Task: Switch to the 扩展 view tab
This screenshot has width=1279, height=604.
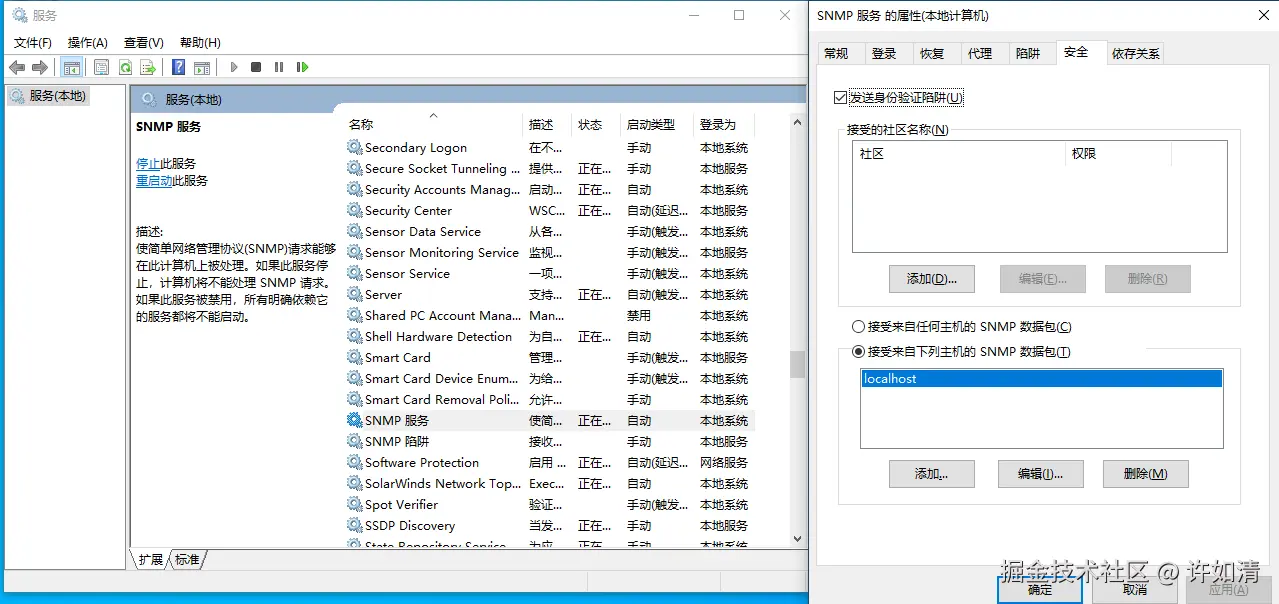Action: pyautogui.click(x=151, y=560)
